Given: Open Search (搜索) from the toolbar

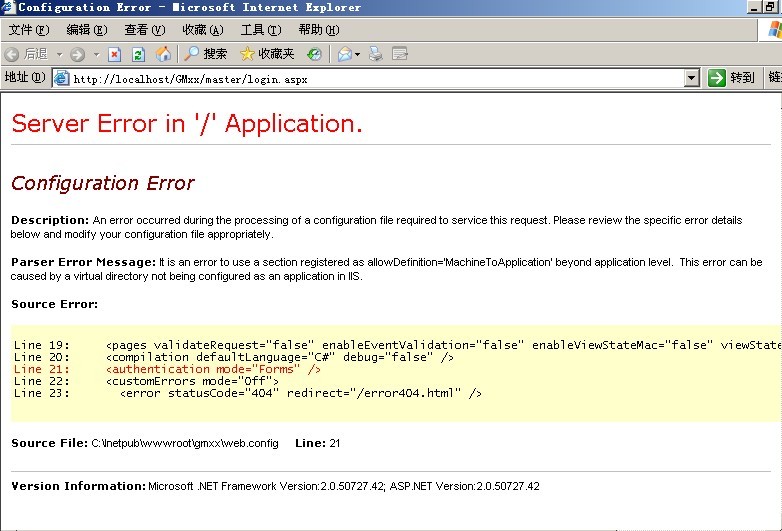Looking at the screenshot, I should coord(206,54).
